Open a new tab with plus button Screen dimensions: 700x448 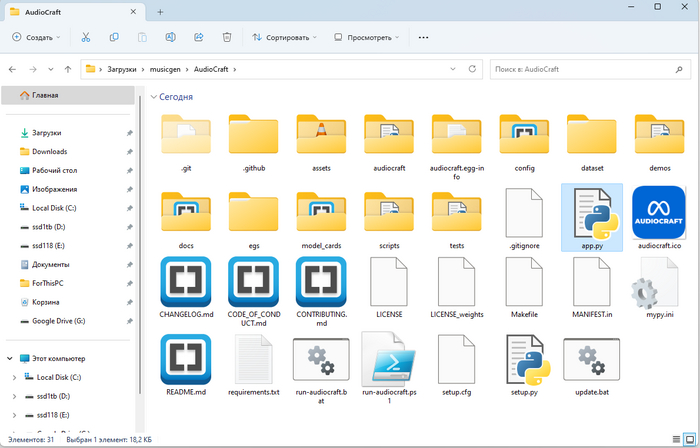[x=161, y=11]
